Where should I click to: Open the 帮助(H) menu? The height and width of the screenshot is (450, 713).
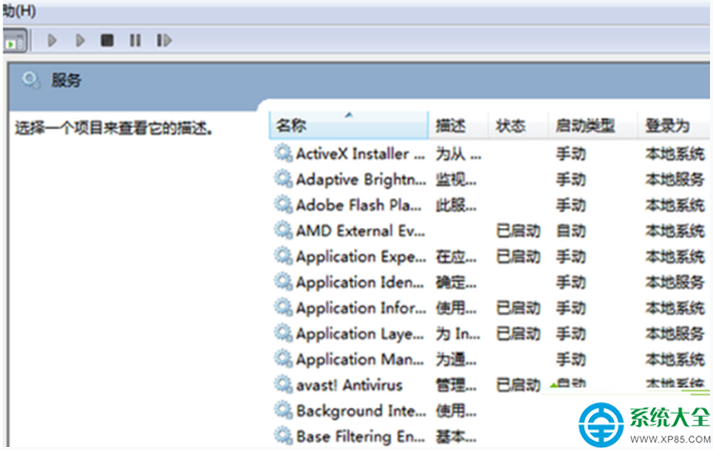click(19, 10)
